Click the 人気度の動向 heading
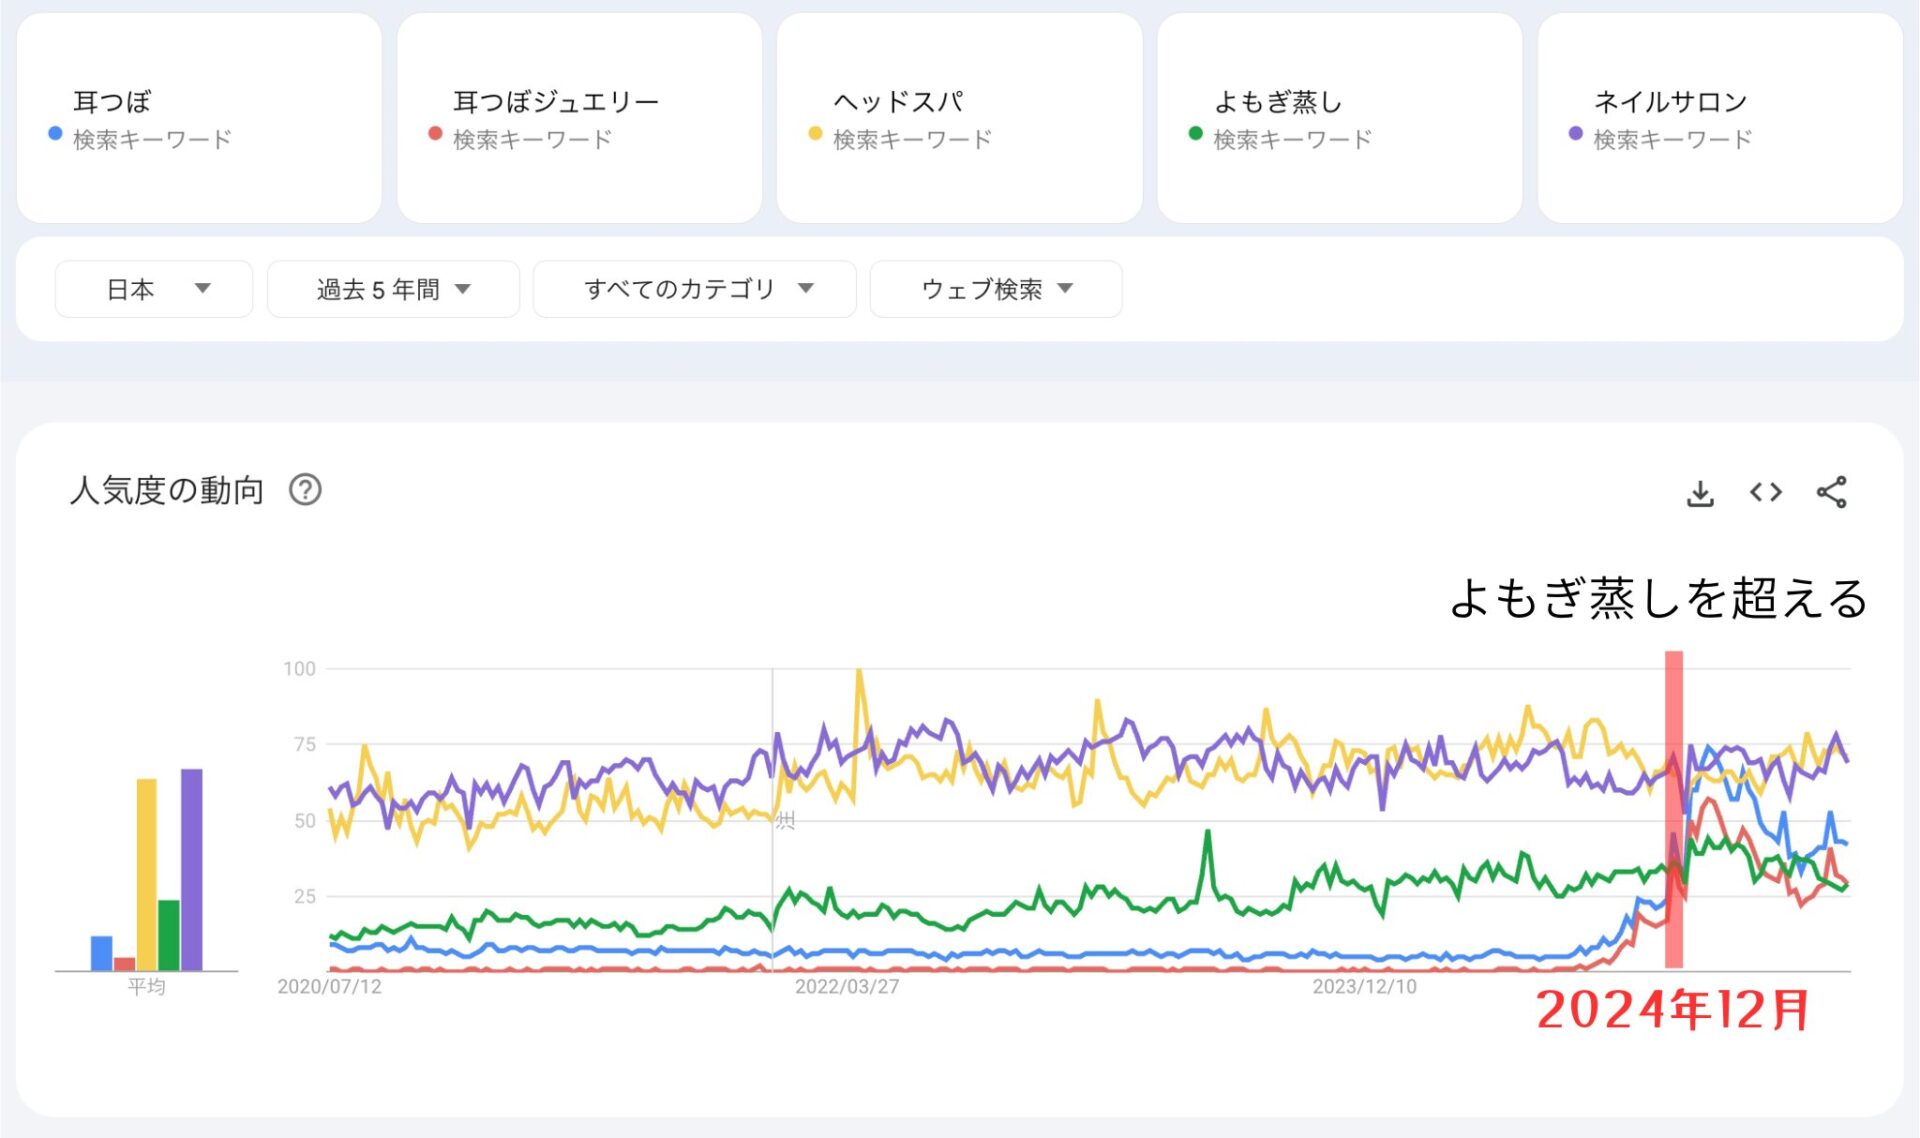This screenshot has width=1920, height=1138. click(x=165, y=490)
